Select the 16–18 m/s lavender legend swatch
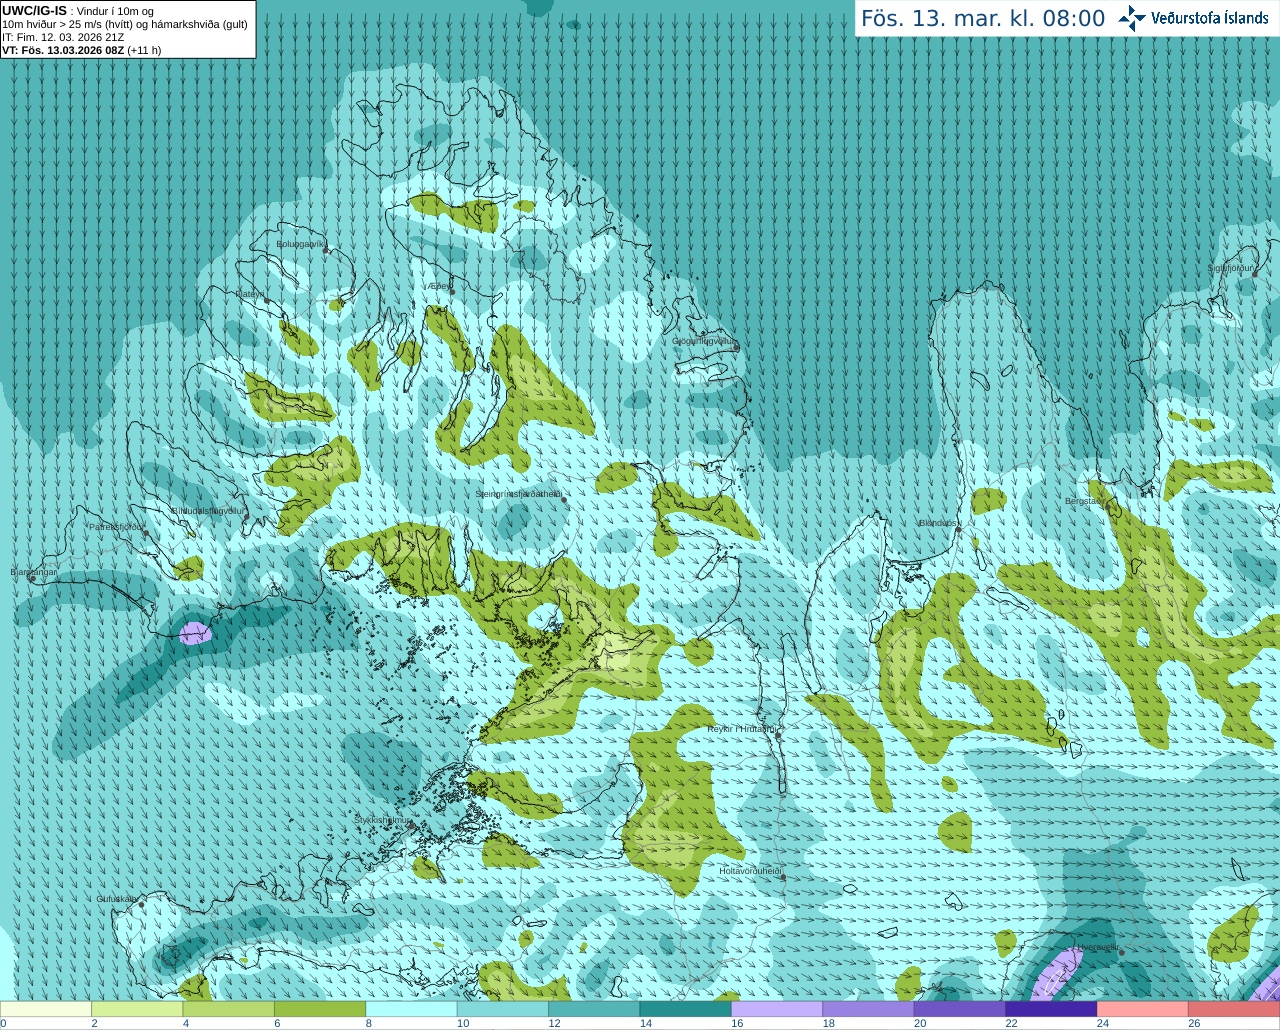 777,1009
